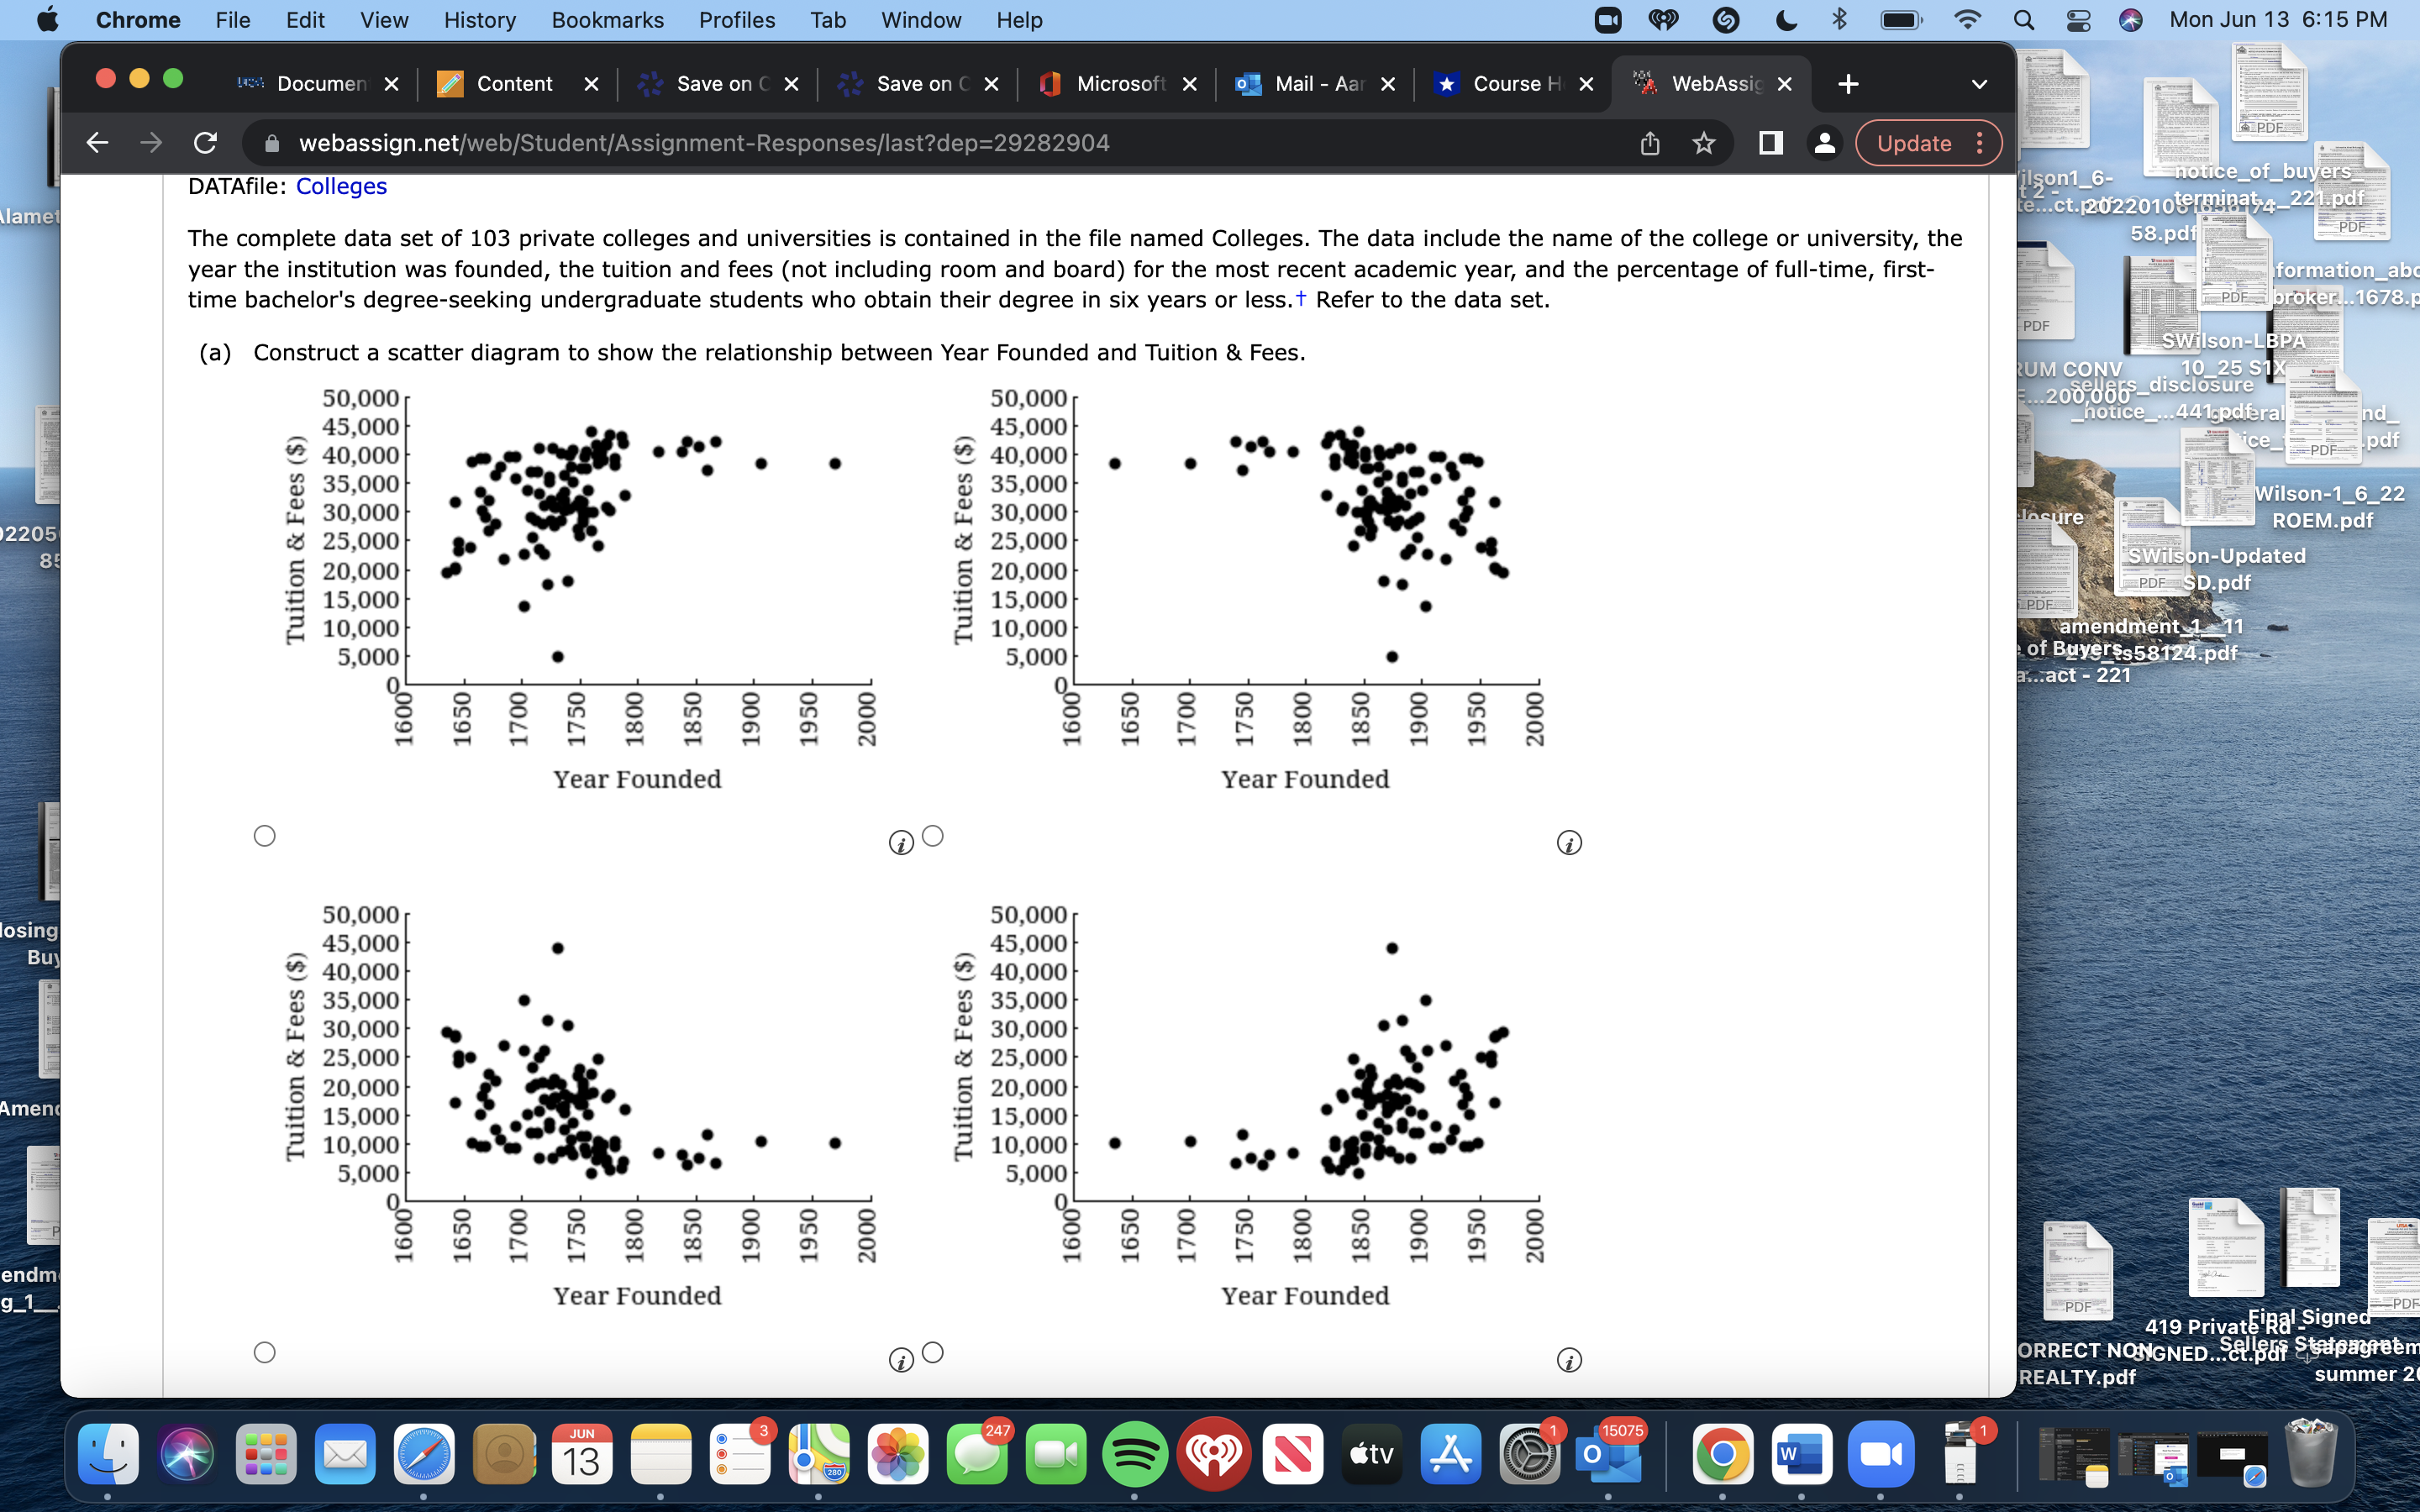
Task: Click the share page icon
Action: [1650, 143]
